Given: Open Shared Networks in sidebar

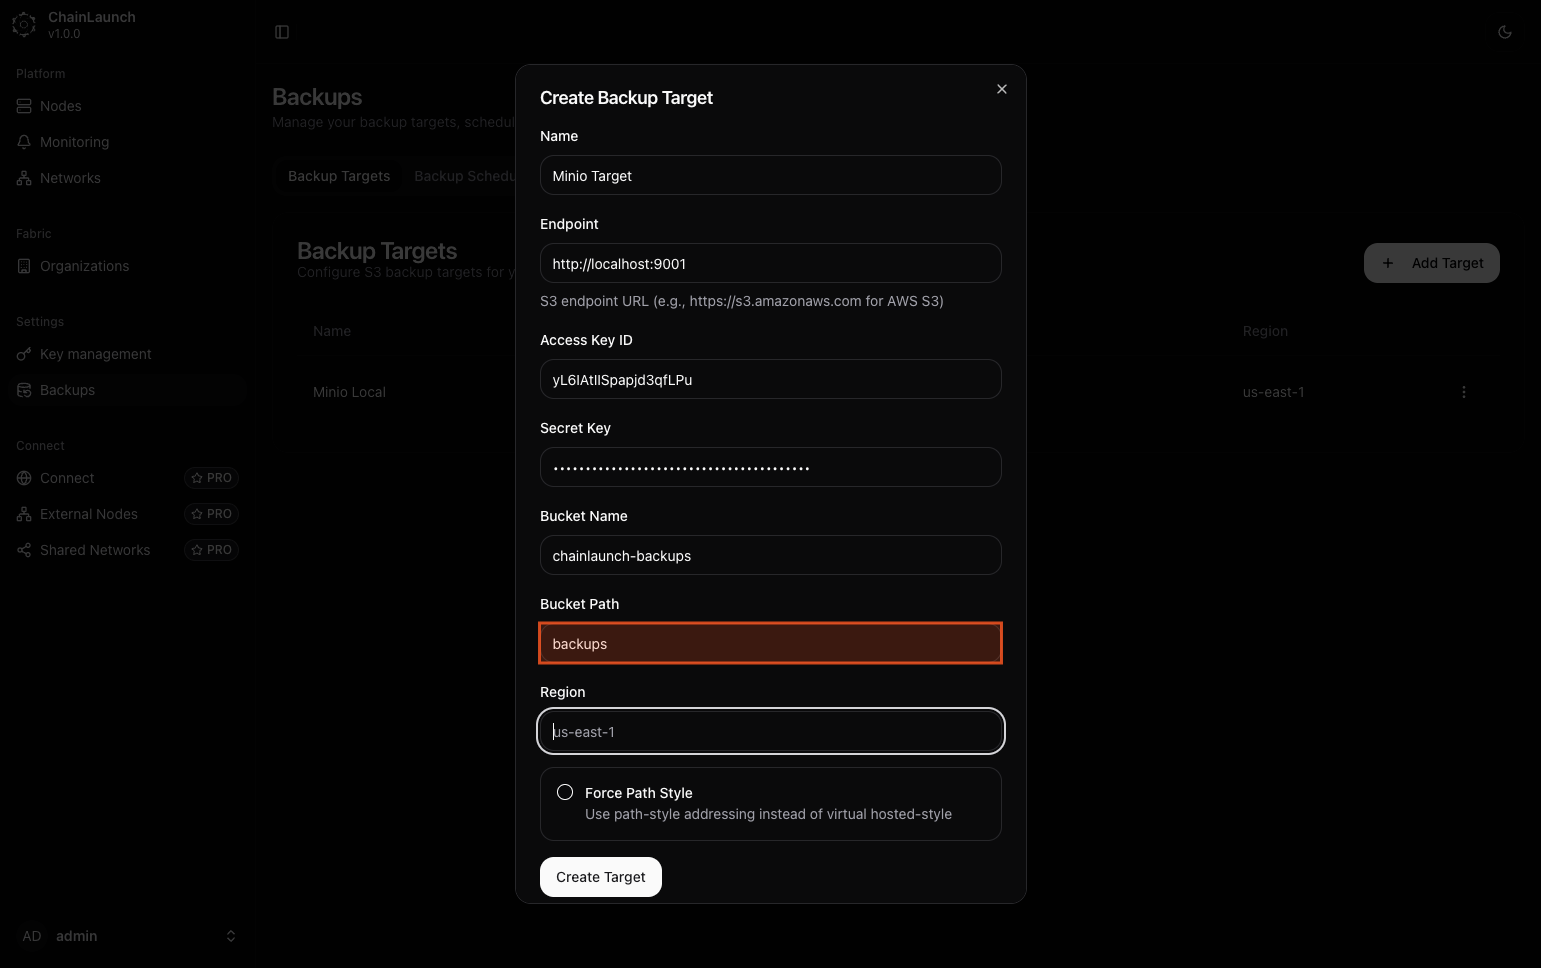Looking at the screenshot, I should 95,550.
